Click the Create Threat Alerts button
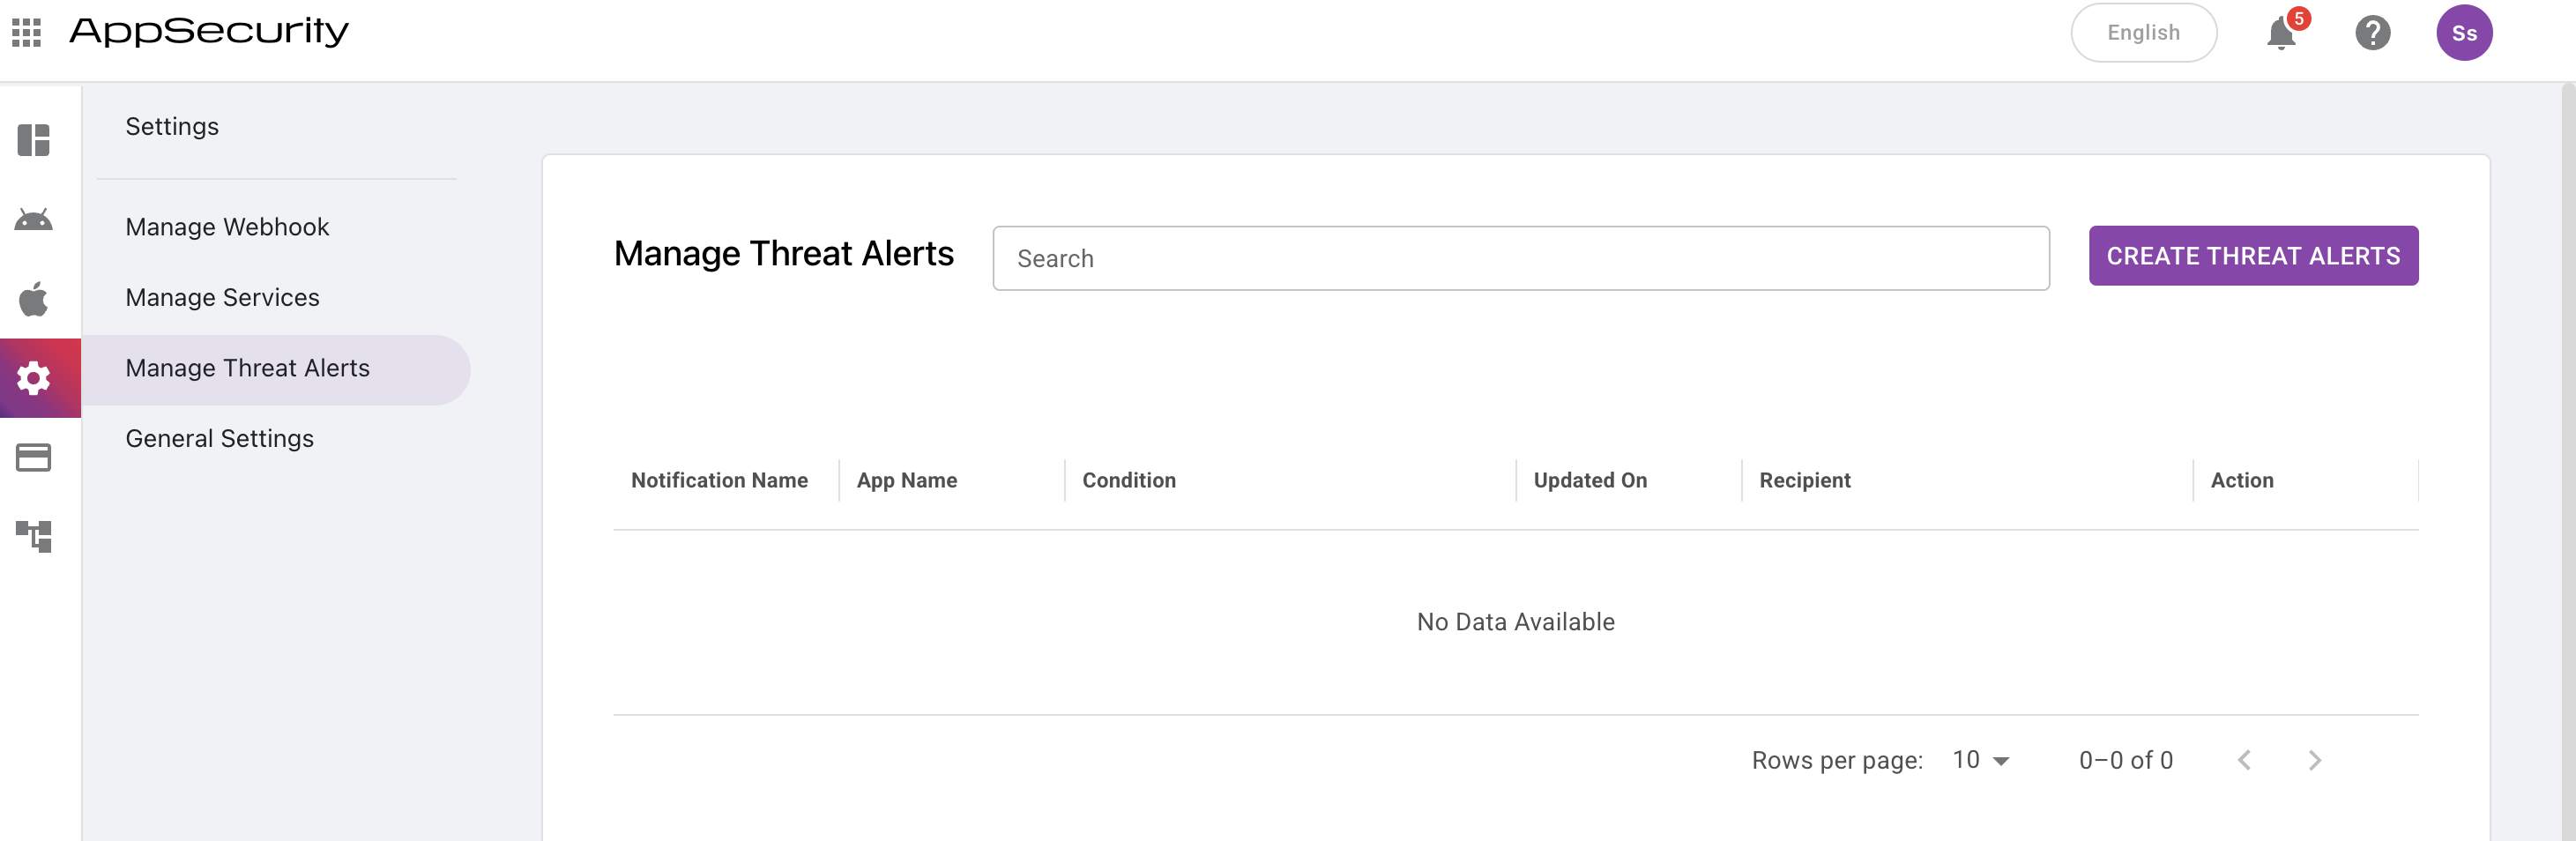The height and width of the screenshot is (841, 2576). pyautogui.click(x=2253, y=256)
